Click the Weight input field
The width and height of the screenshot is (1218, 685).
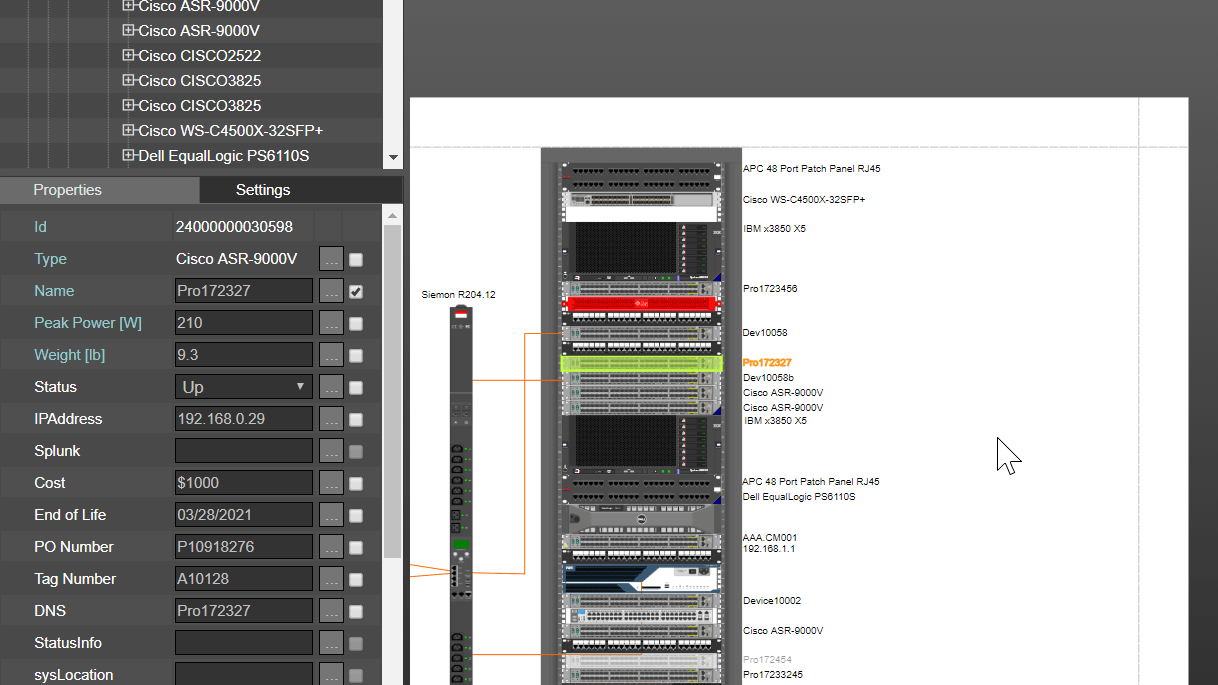(244, 355)
